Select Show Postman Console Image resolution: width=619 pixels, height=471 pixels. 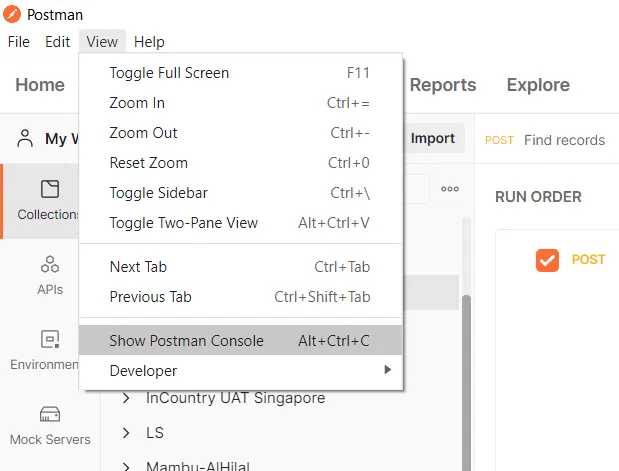pyautogui.click(x=240, y=340)
